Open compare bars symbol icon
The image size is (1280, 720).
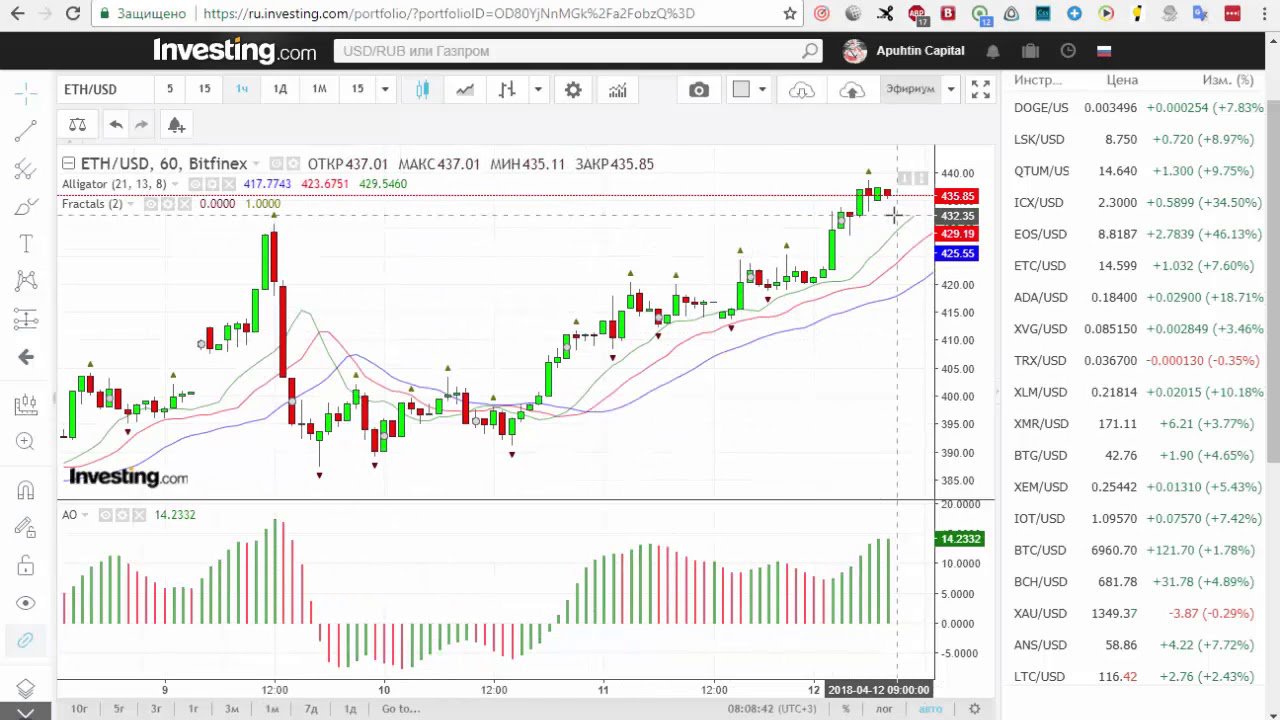click(x=507, y=89)
